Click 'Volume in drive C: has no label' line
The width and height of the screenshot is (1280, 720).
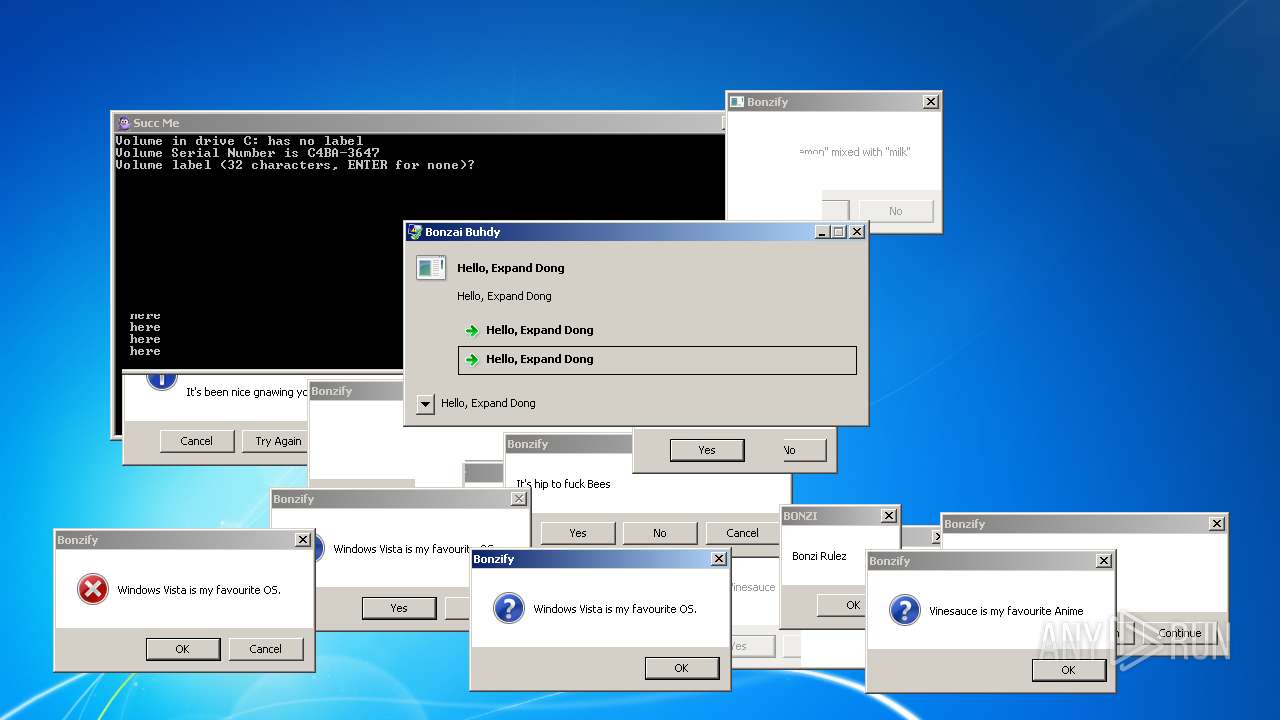tap(239, 141)
